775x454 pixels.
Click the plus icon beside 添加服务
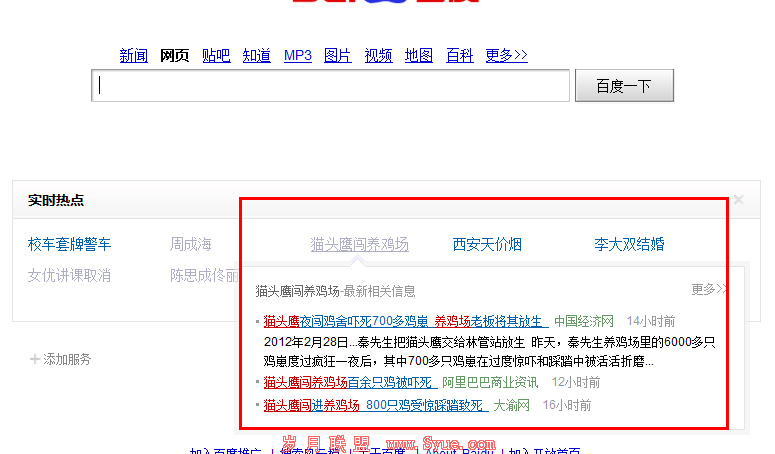[x=35, y=359]
